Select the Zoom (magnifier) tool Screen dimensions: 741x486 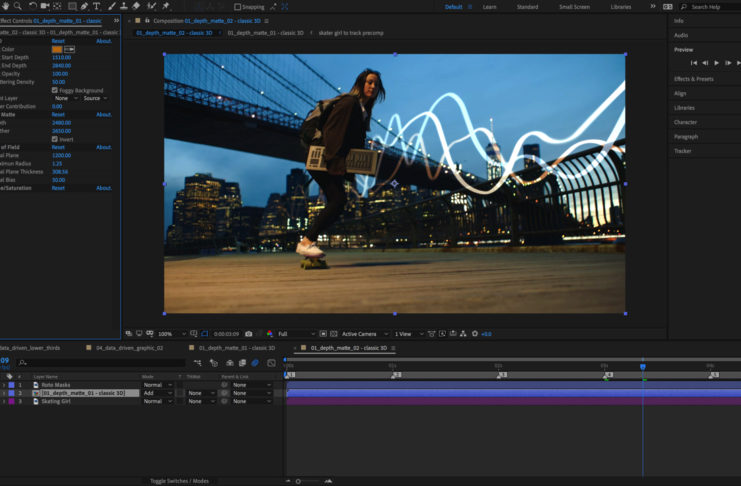click(17, 6)
